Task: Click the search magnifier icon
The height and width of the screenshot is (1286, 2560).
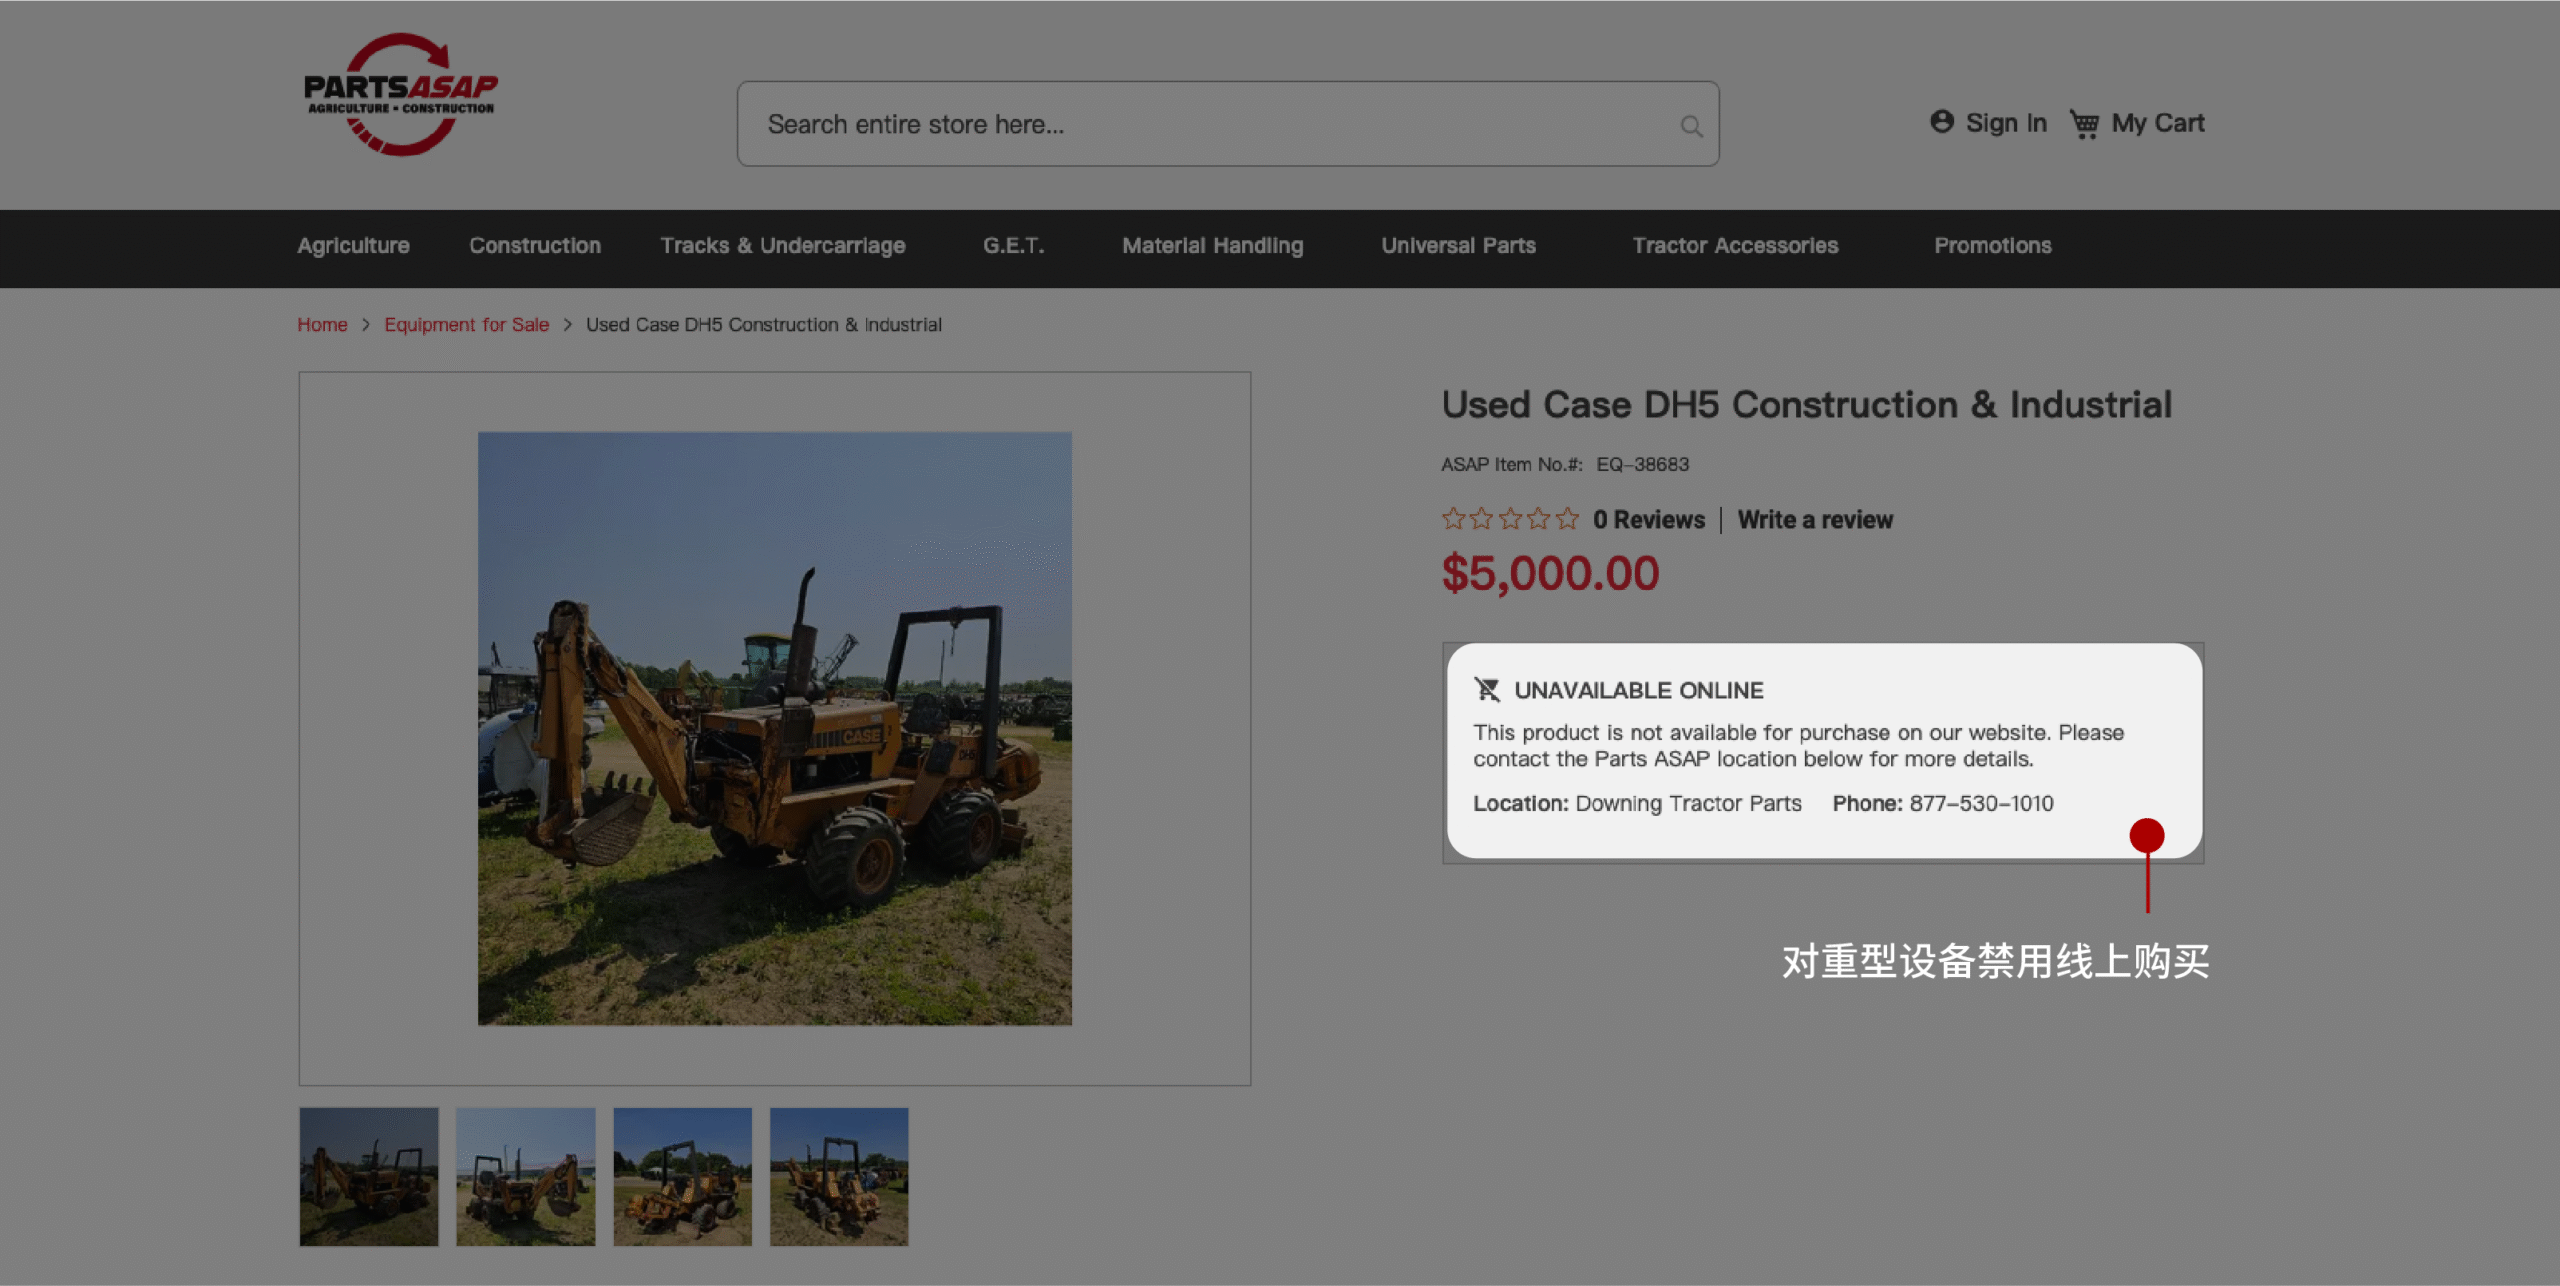Action: [1691, 126]
